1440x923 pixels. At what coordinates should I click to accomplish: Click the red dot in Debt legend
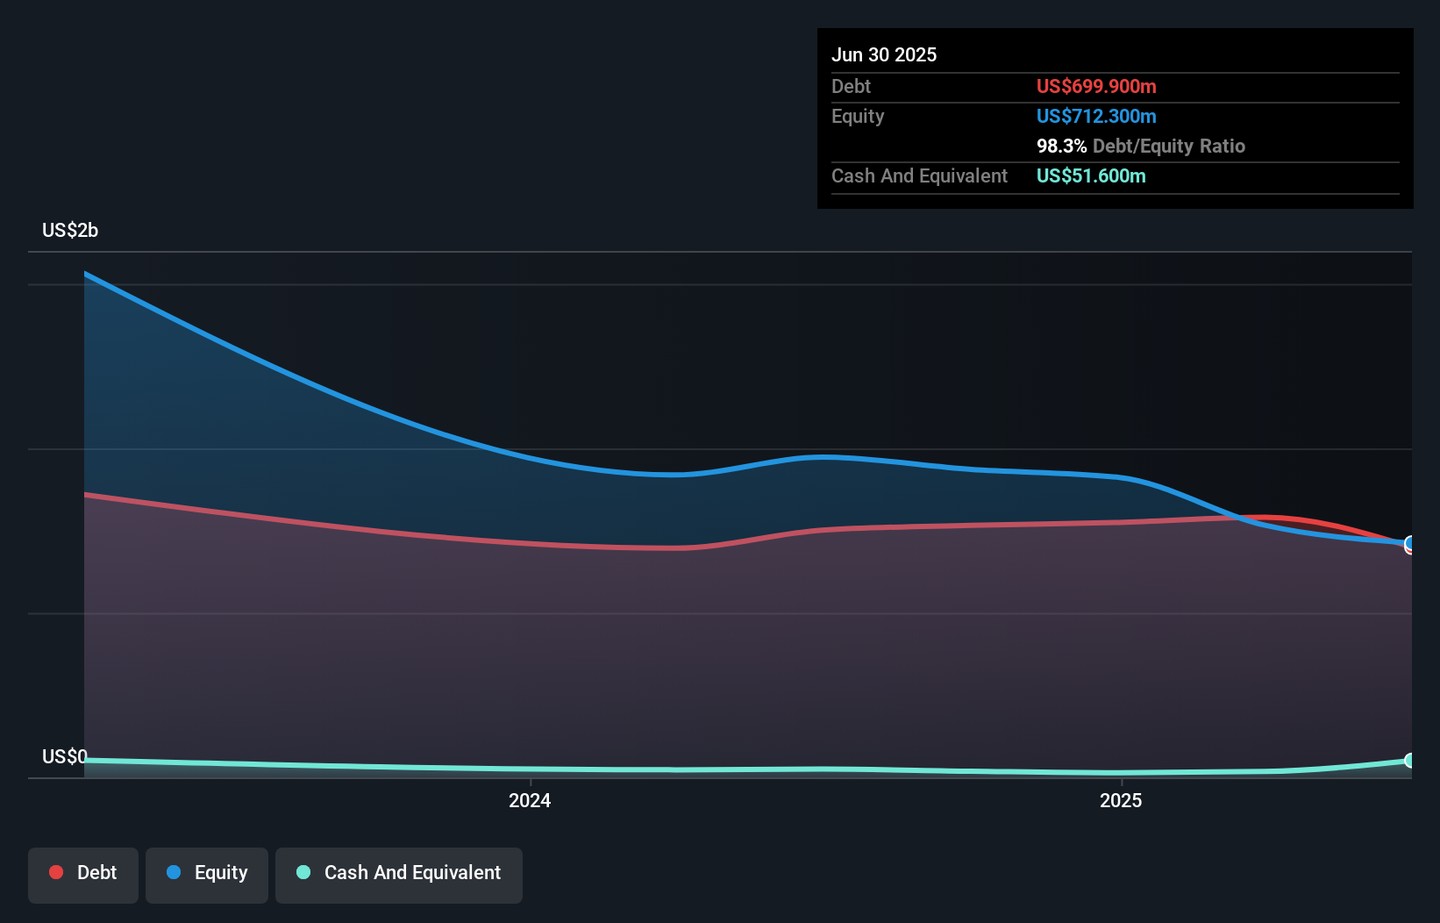tap(57, 873)
